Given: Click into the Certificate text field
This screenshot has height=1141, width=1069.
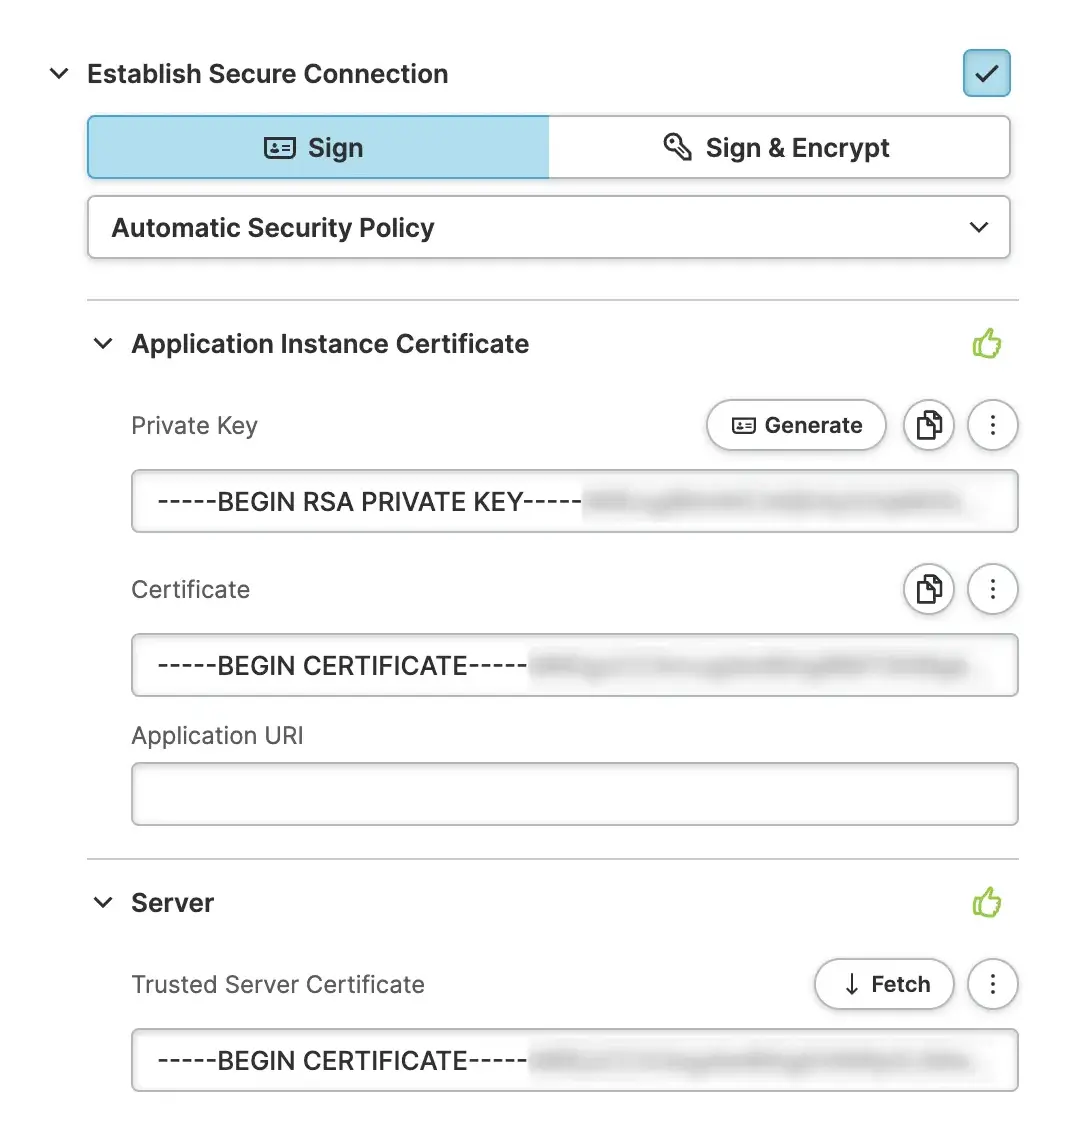Looking at the screenshot, I should click(x=574, y=666).
